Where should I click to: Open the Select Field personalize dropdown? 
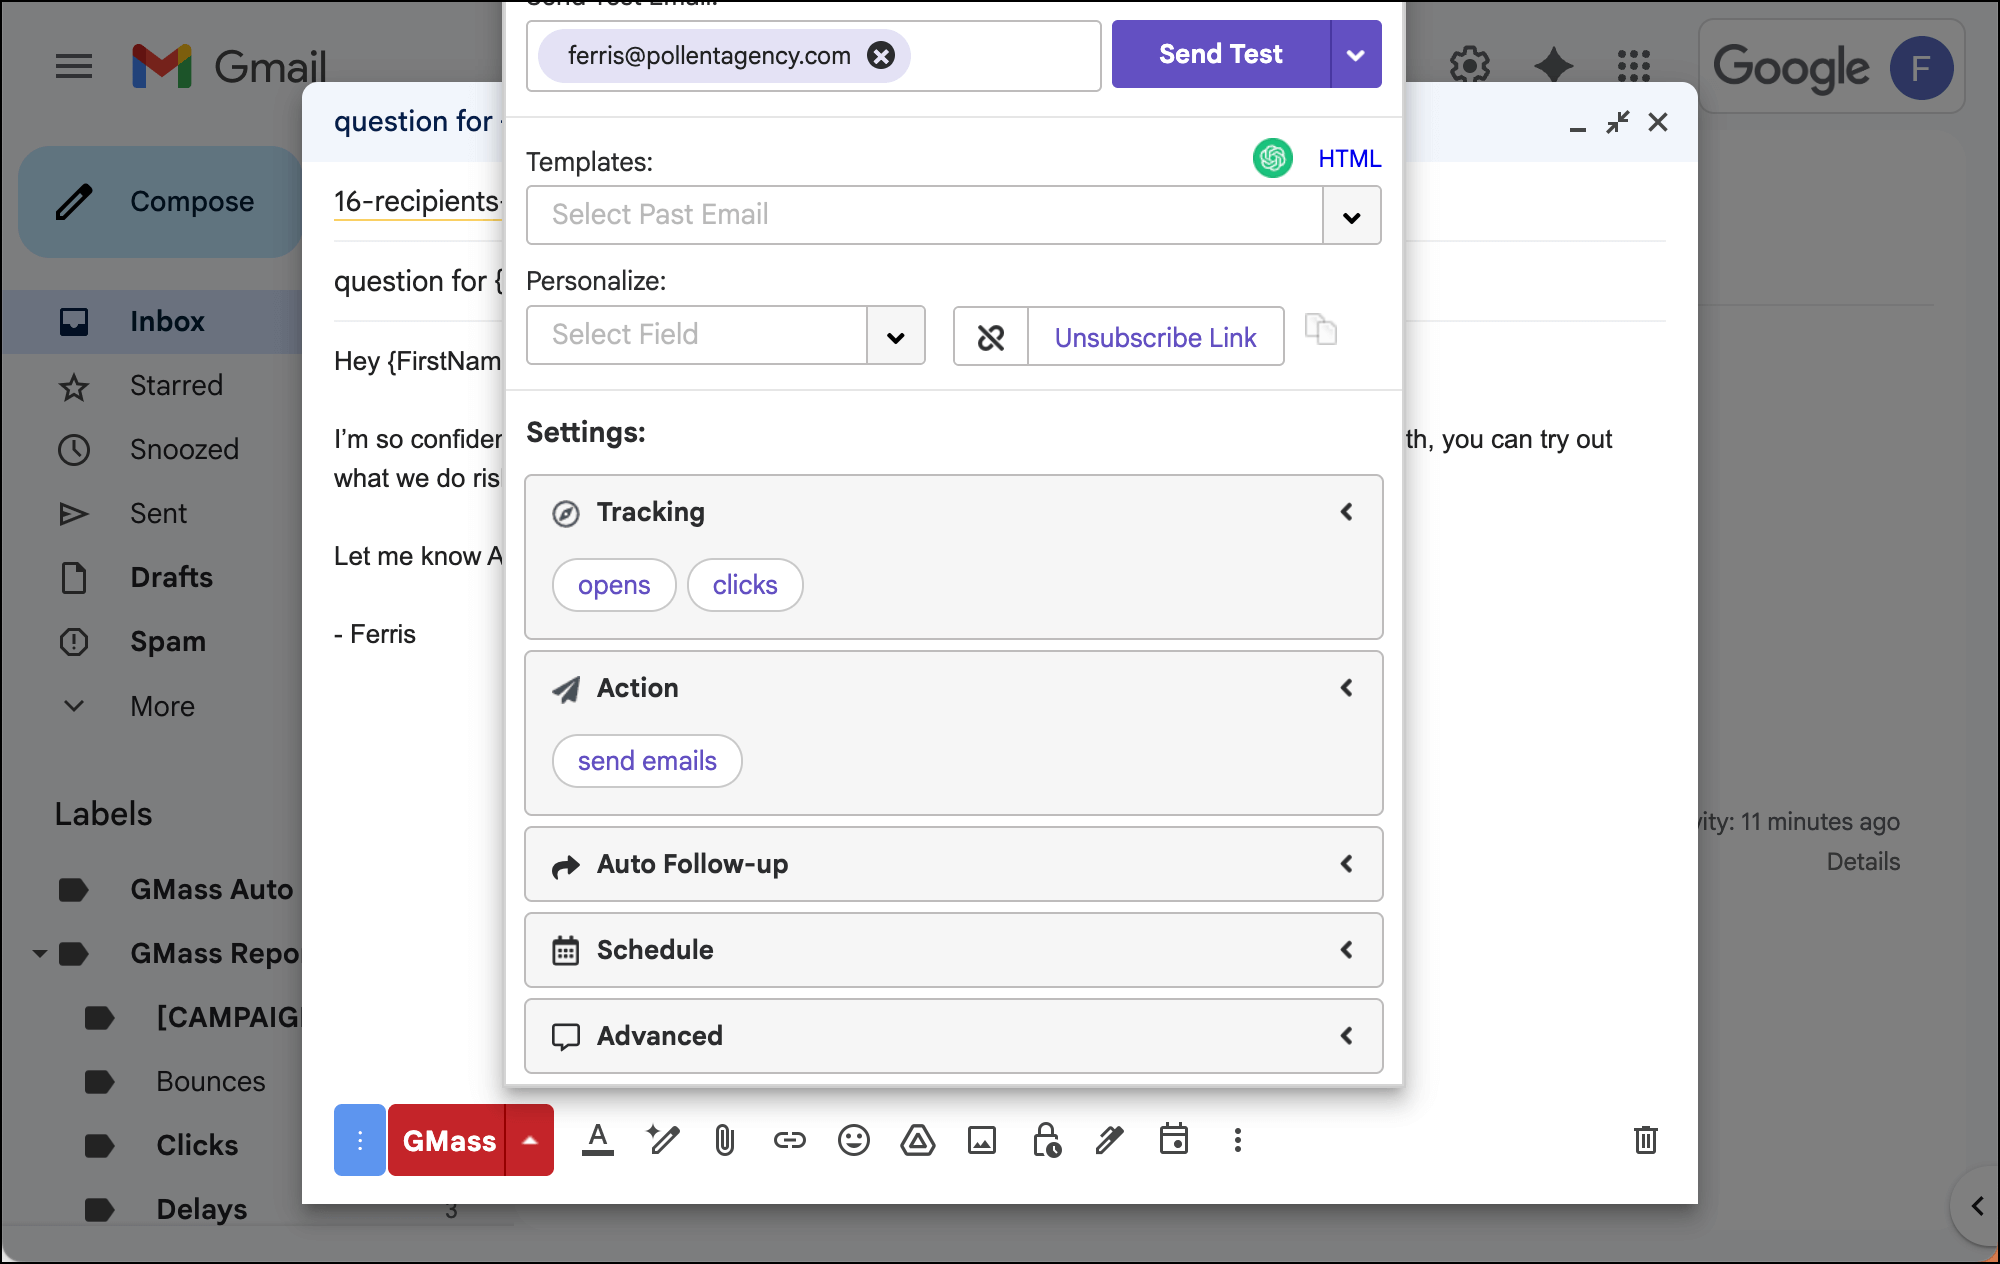(x=895, y=337)
